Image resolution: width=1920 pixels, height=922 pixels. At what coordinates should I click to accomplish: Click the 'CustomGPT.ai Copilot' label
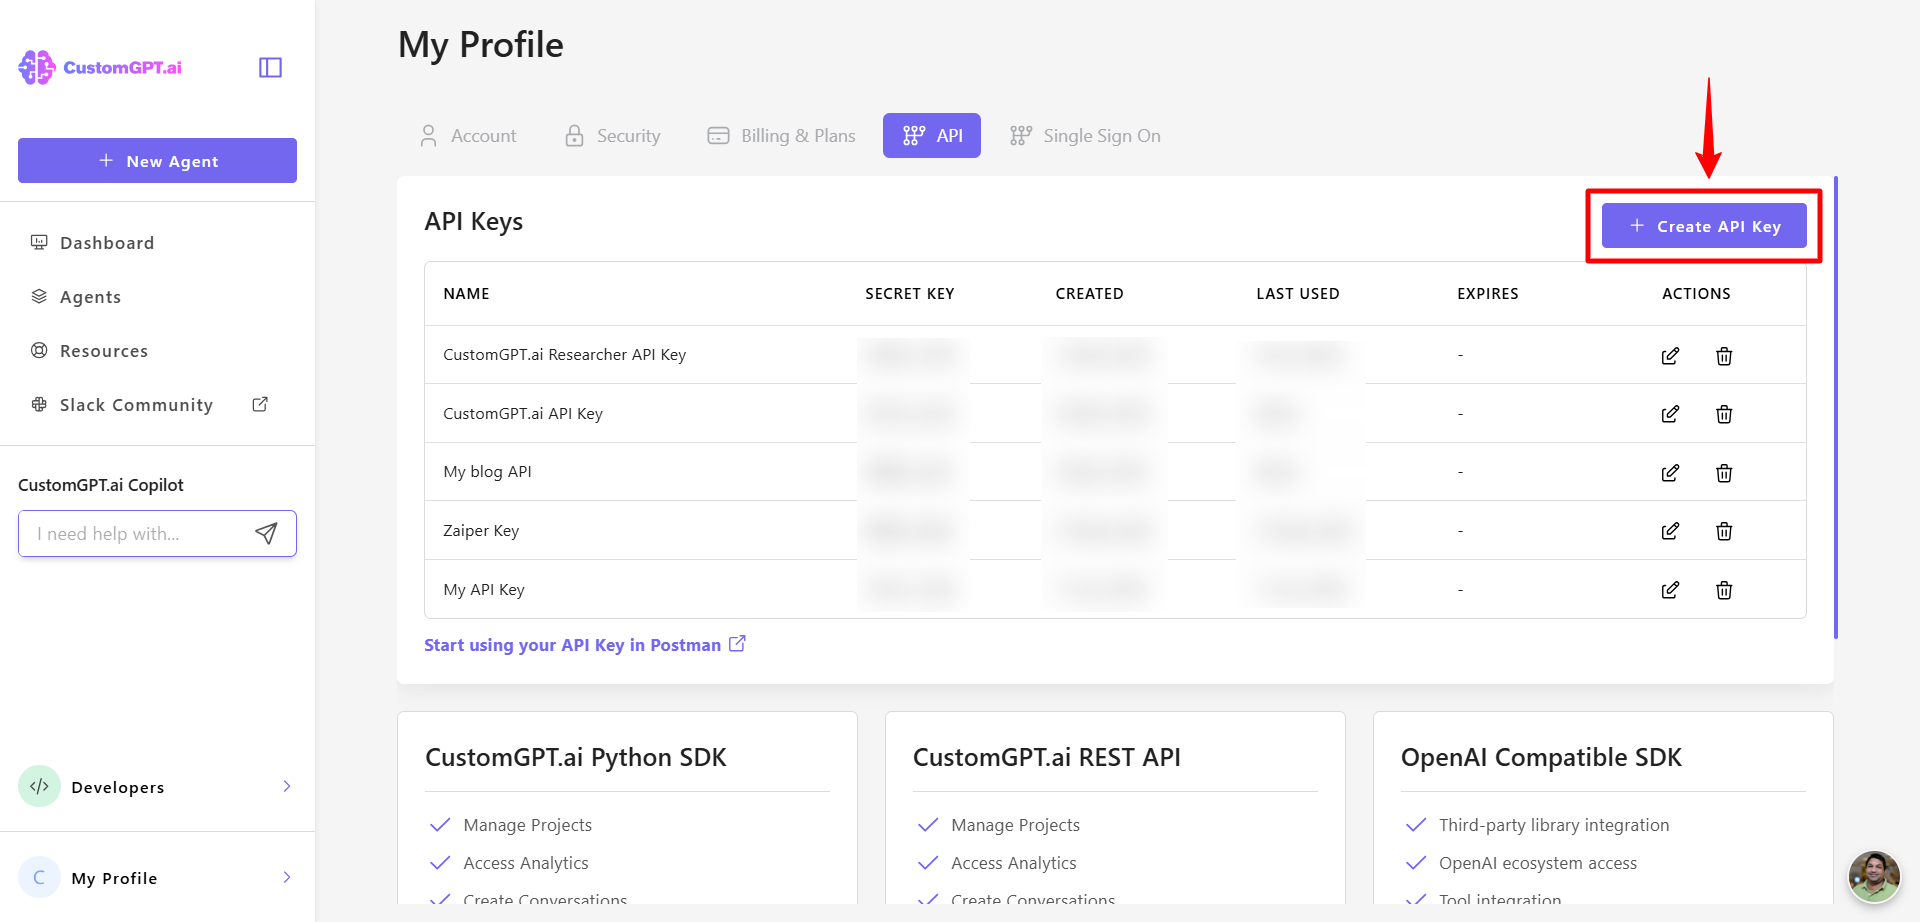coord(101,485)
